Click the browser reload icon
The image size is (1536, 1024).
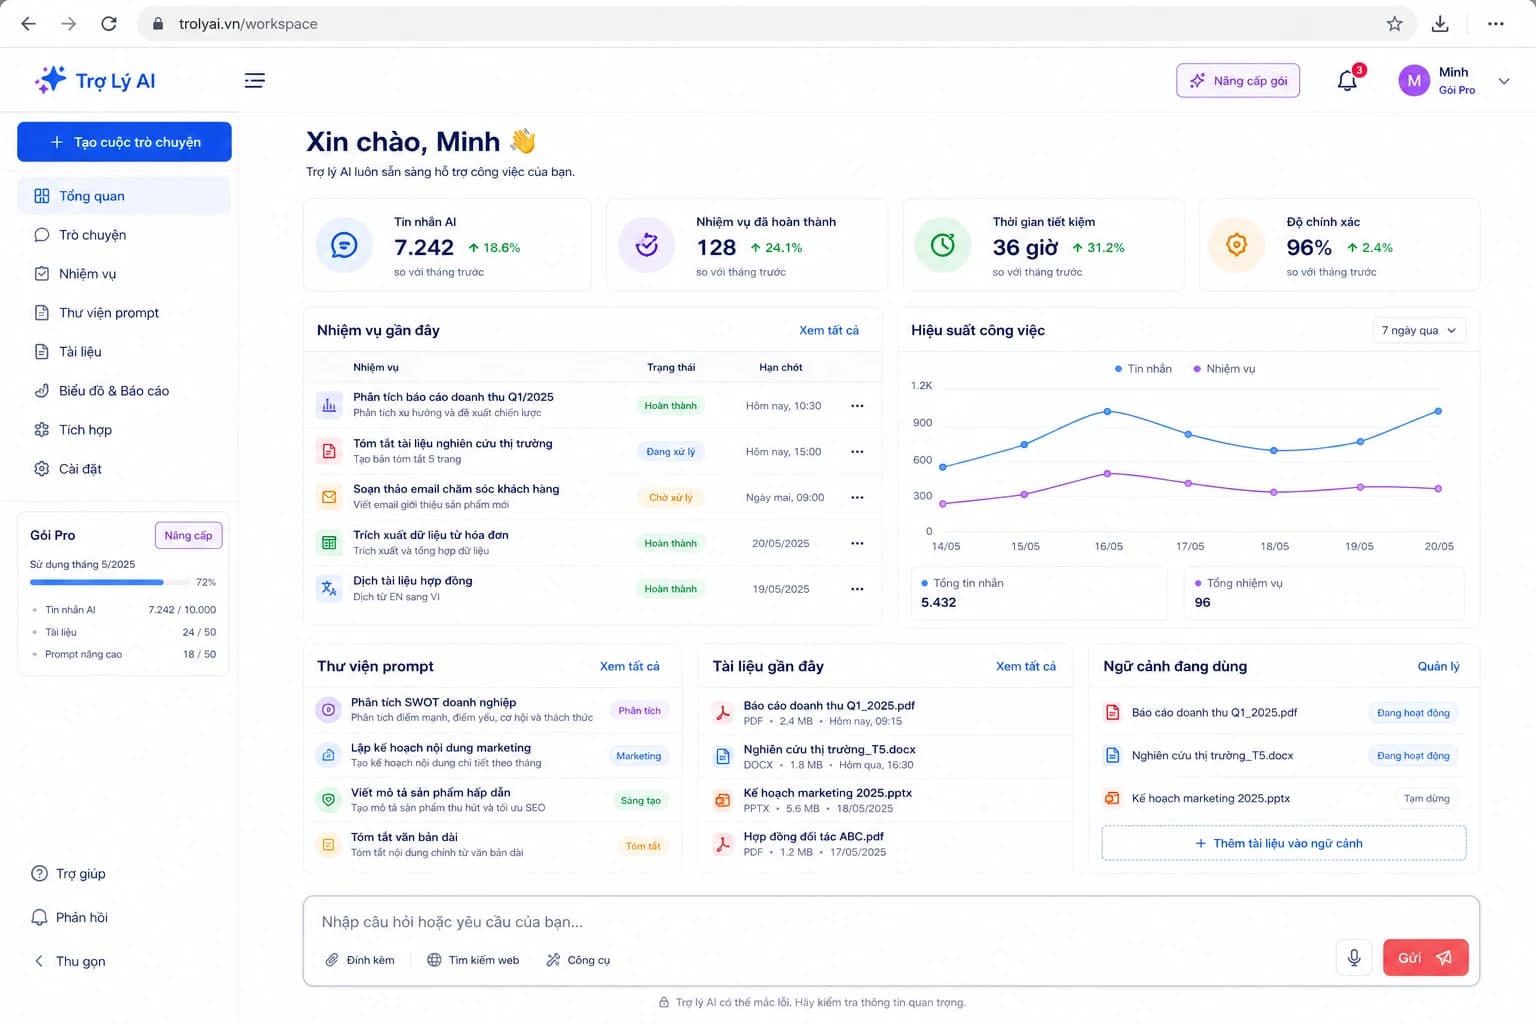(x=109, y=24)
